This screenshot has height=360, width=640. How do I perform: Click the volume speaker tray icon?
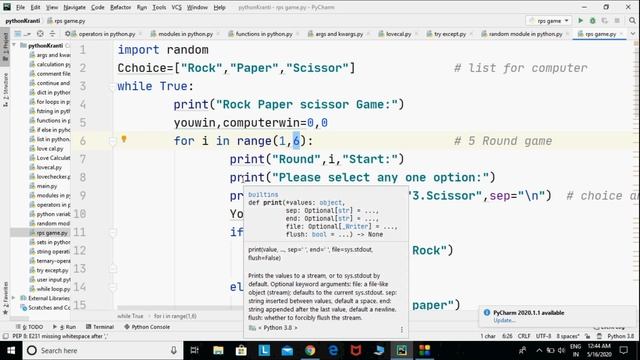pyautogui.click(x=562, y=350)
